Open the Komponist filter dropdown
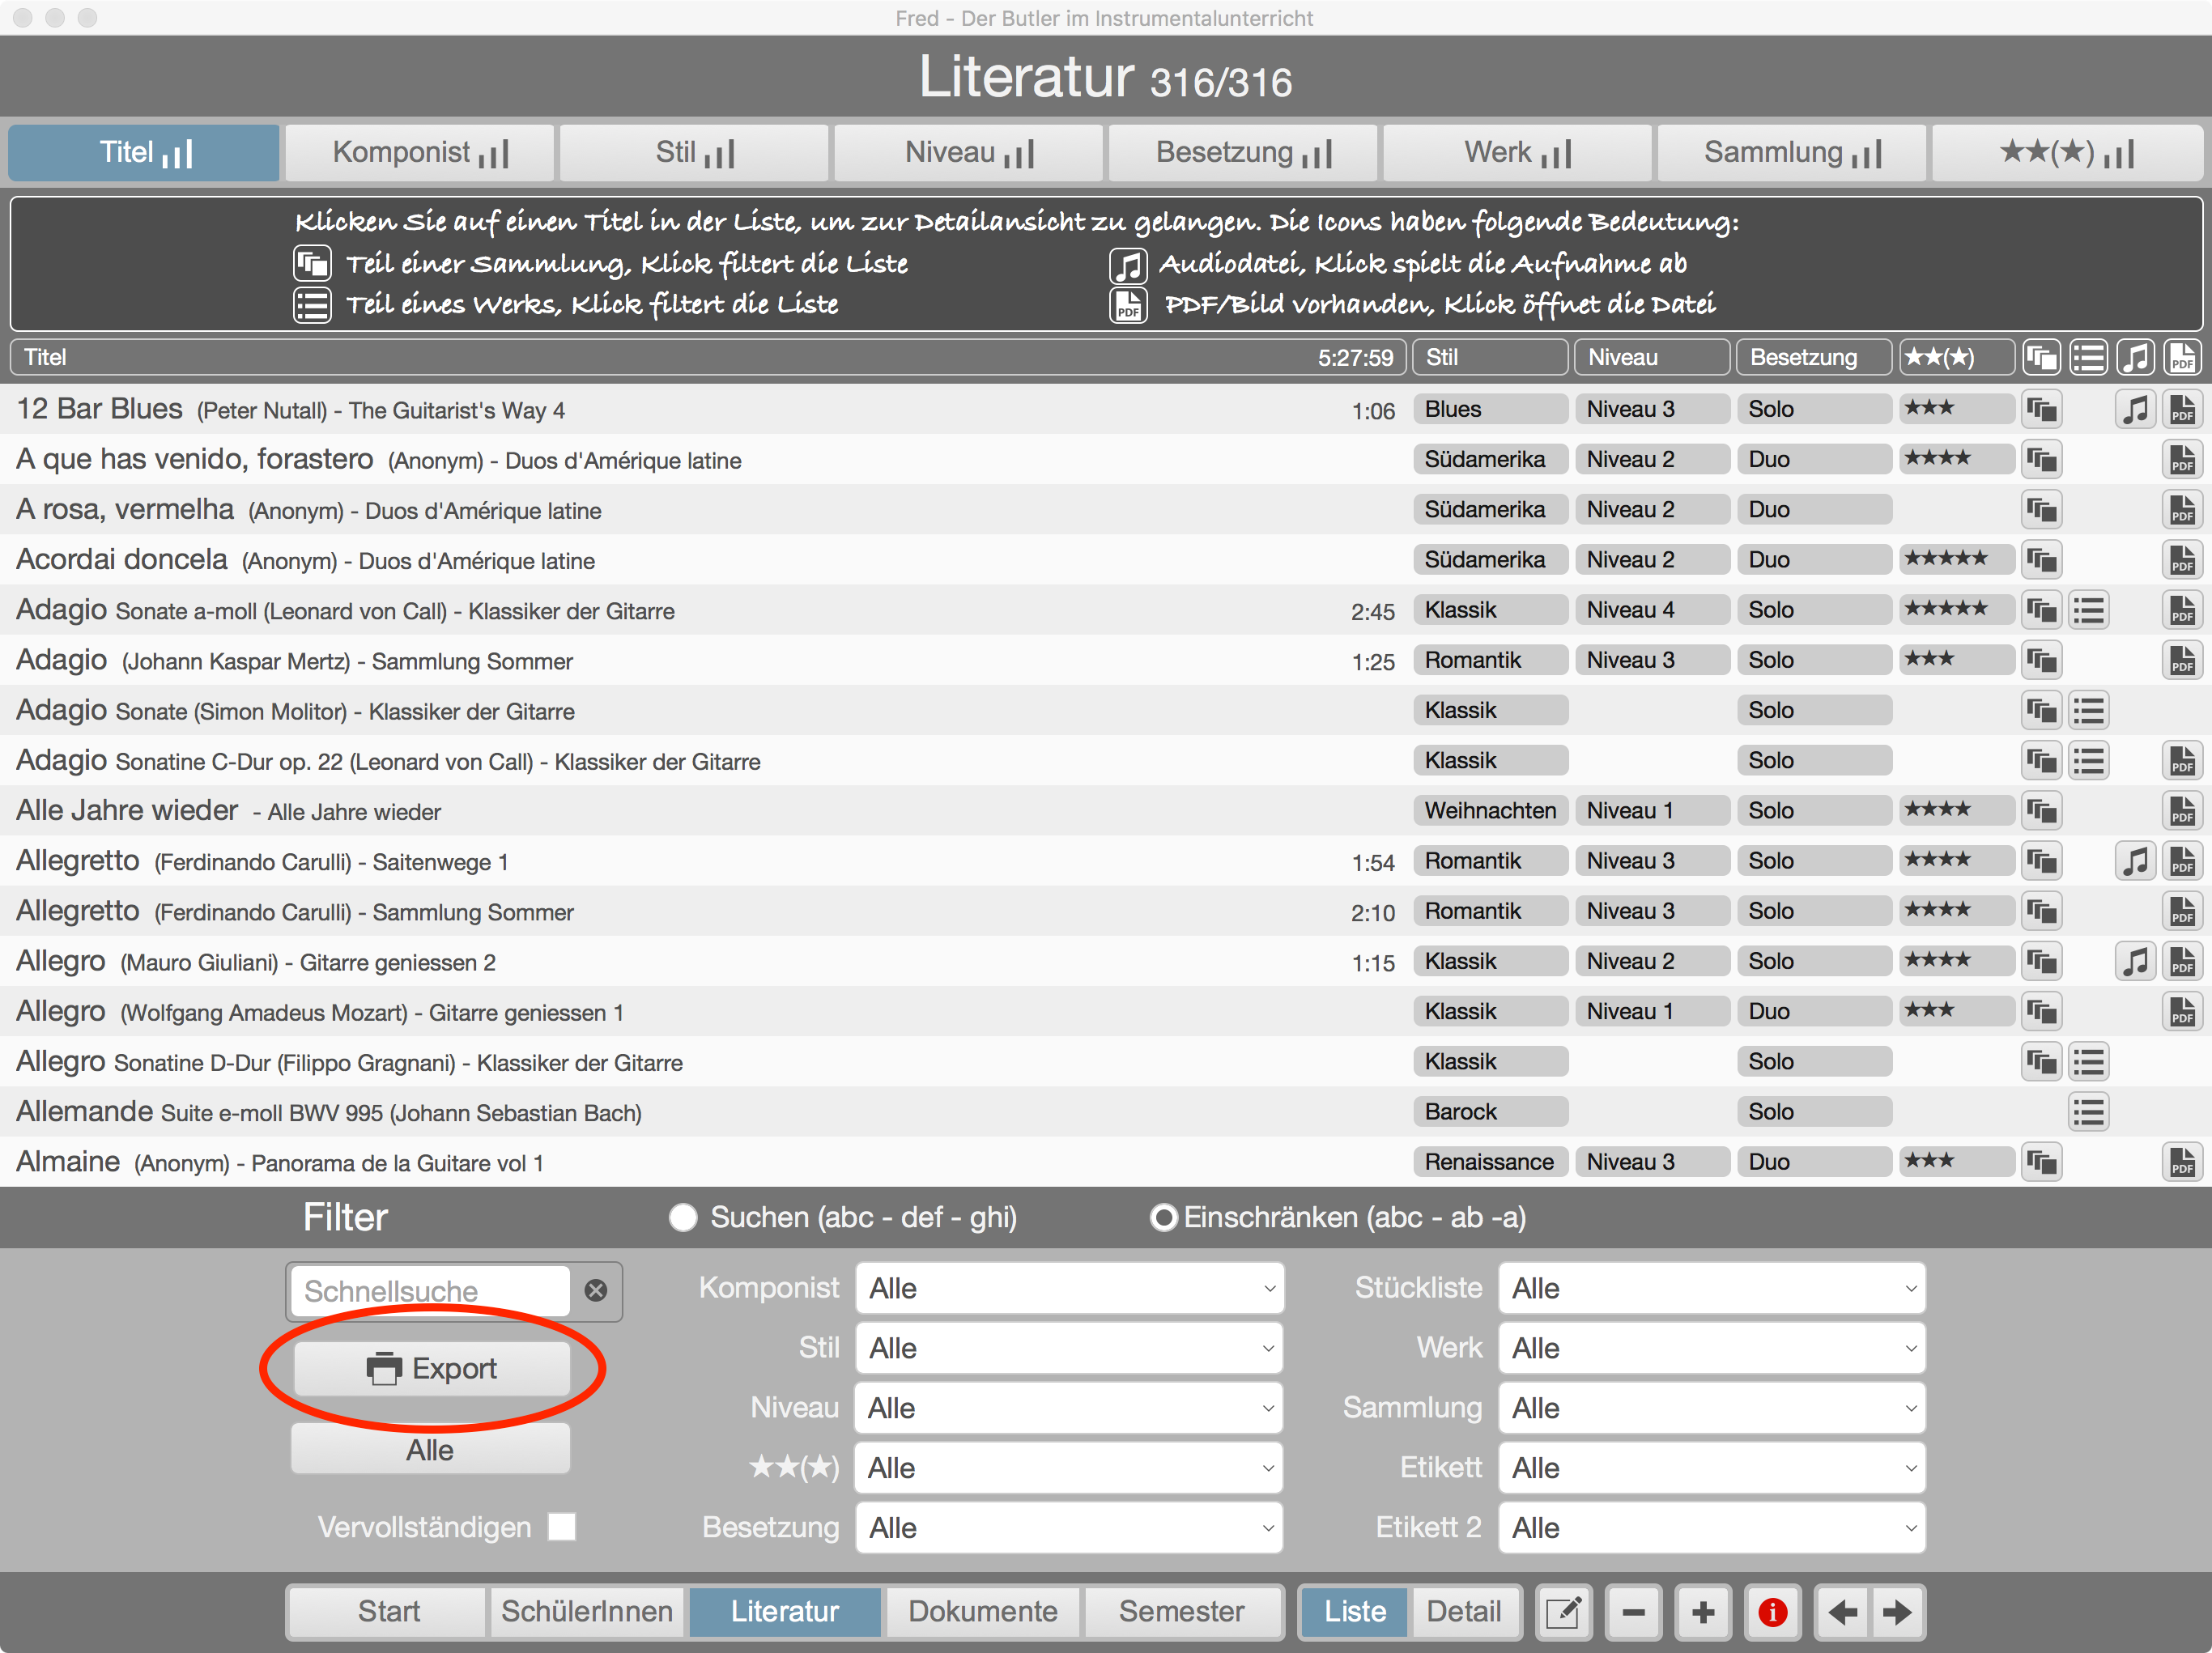 tap(1069, 1288)
